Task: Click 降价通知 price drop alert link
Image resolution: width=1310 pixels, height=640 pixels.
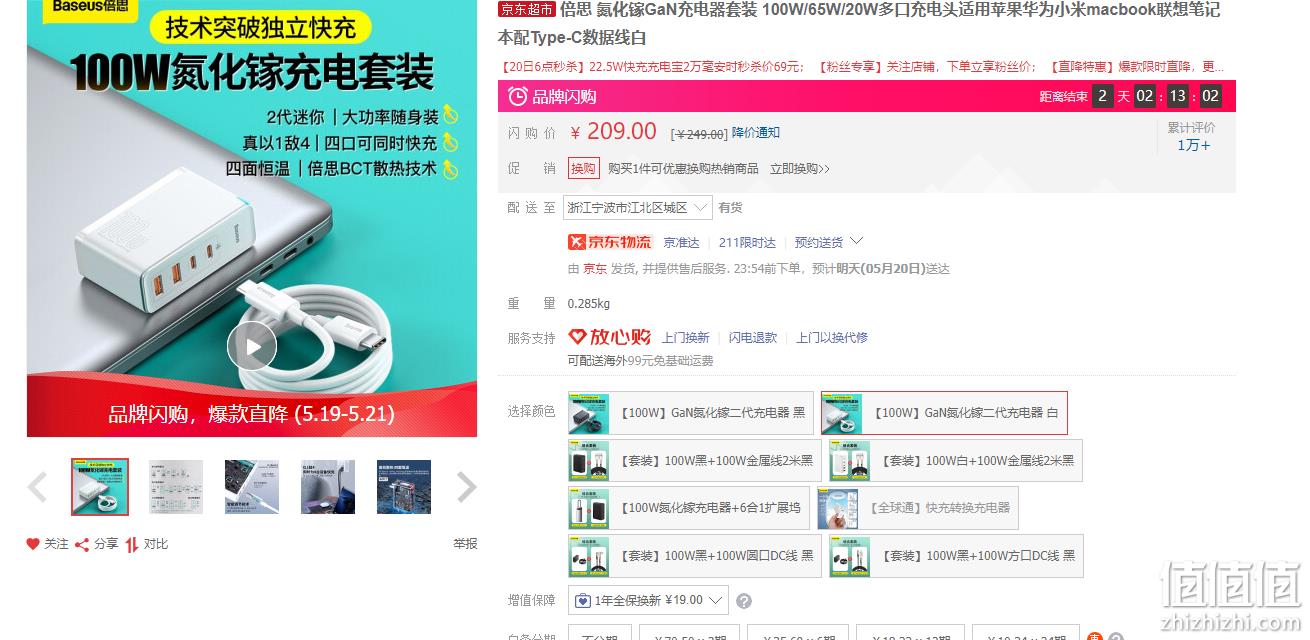Action: 756,133
